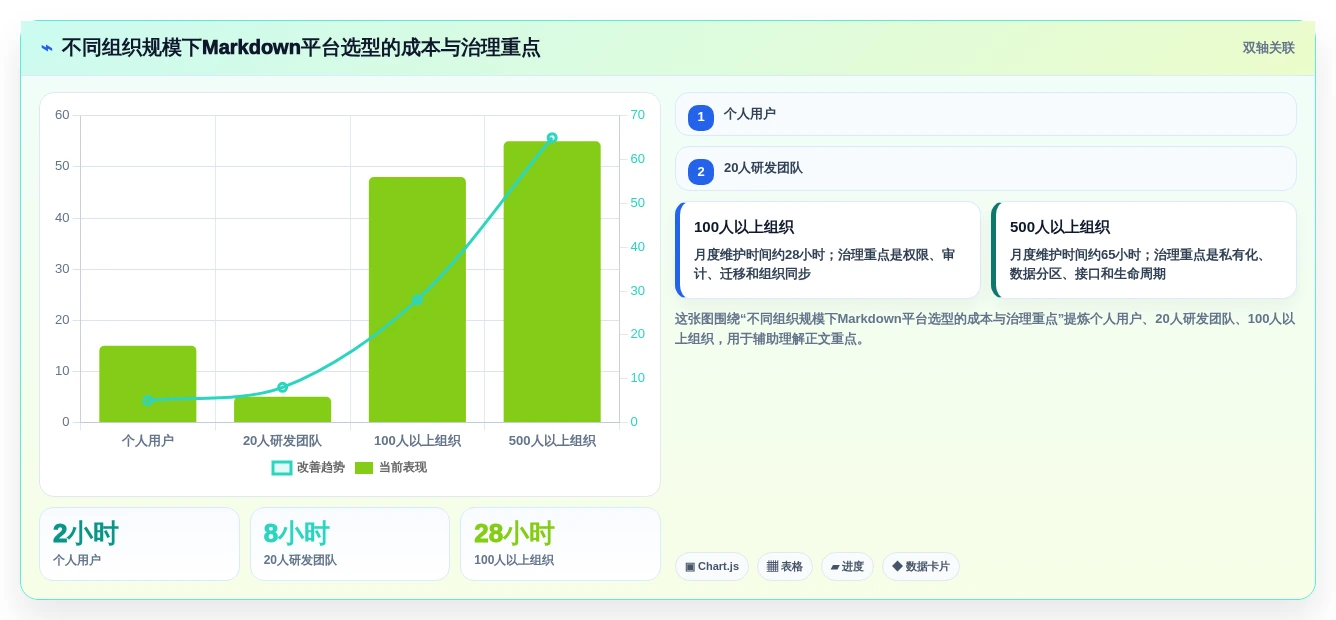Click the 20人研发团队 label under 8小时
This screenshot has width=1336, height=620.
(x=300, y=560)
